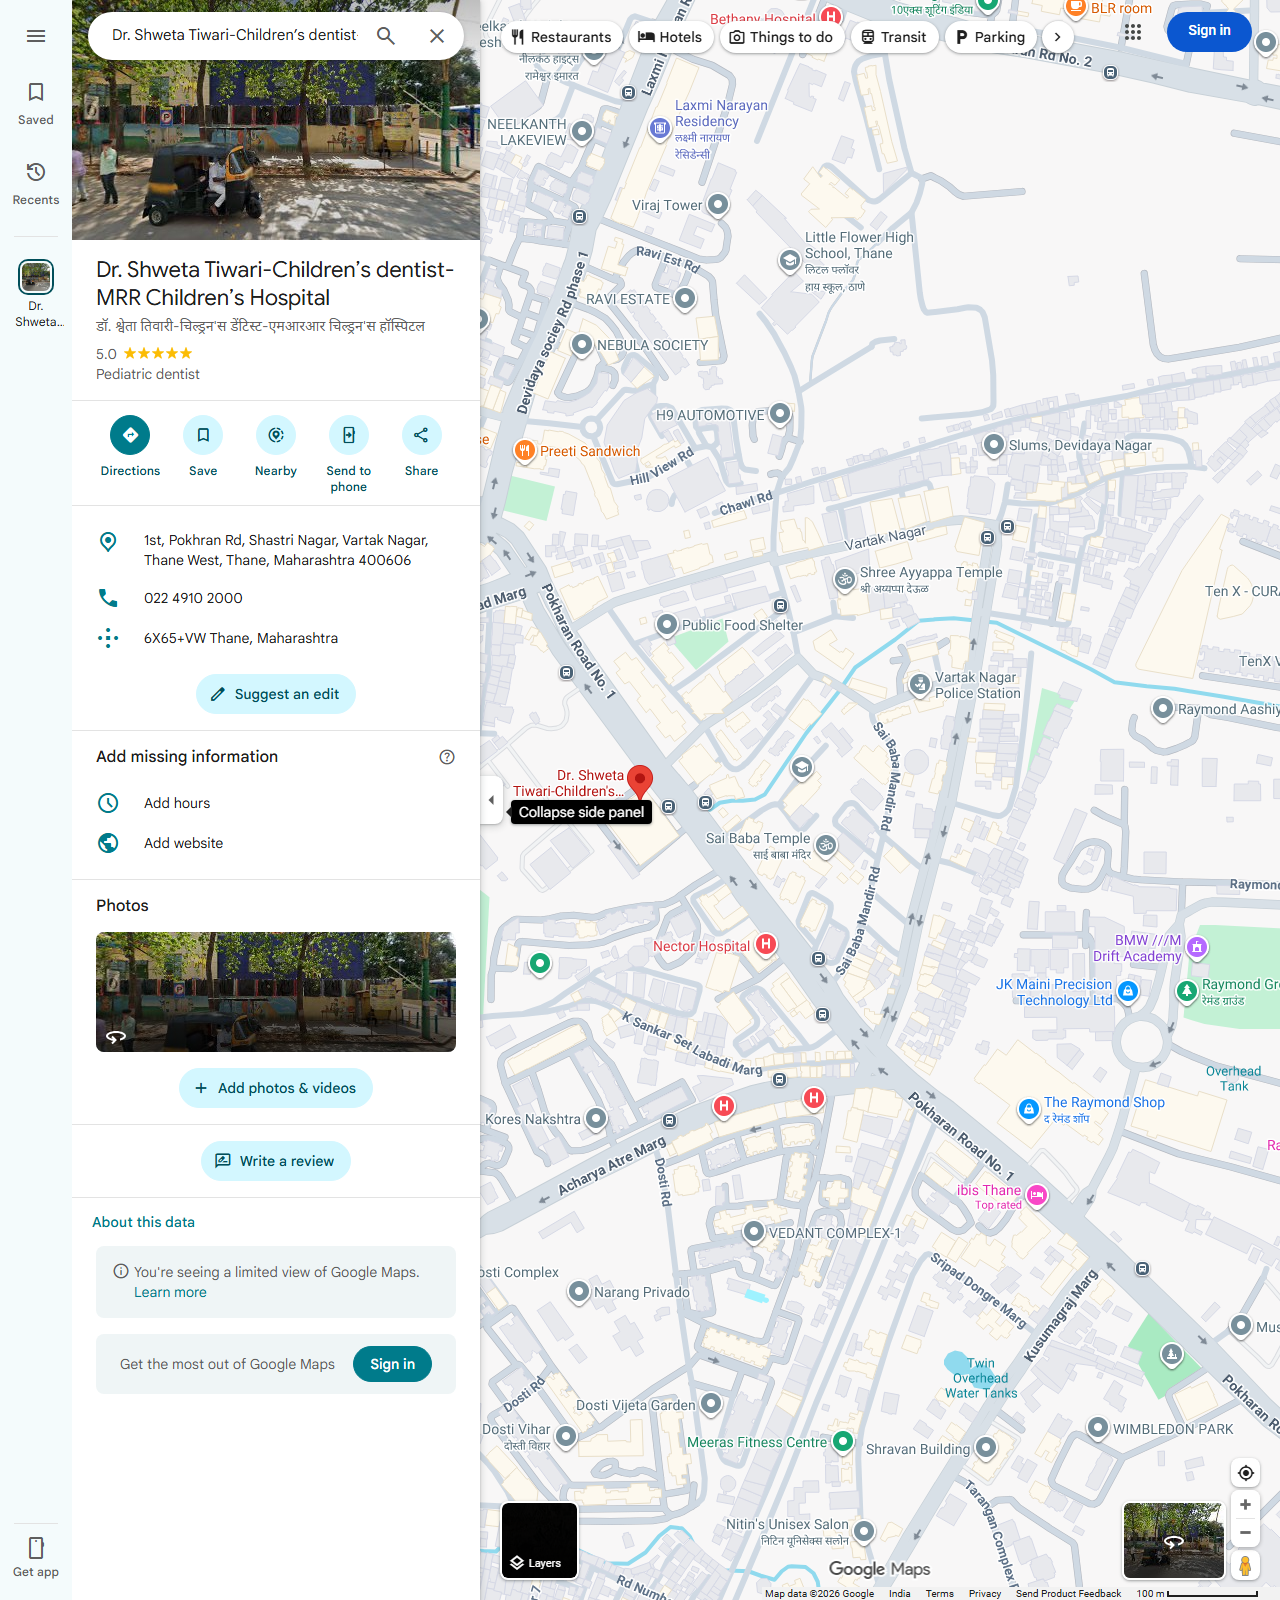Open About this data link
Screen dimensions: 1280x1600
(x=143, y=1222)
